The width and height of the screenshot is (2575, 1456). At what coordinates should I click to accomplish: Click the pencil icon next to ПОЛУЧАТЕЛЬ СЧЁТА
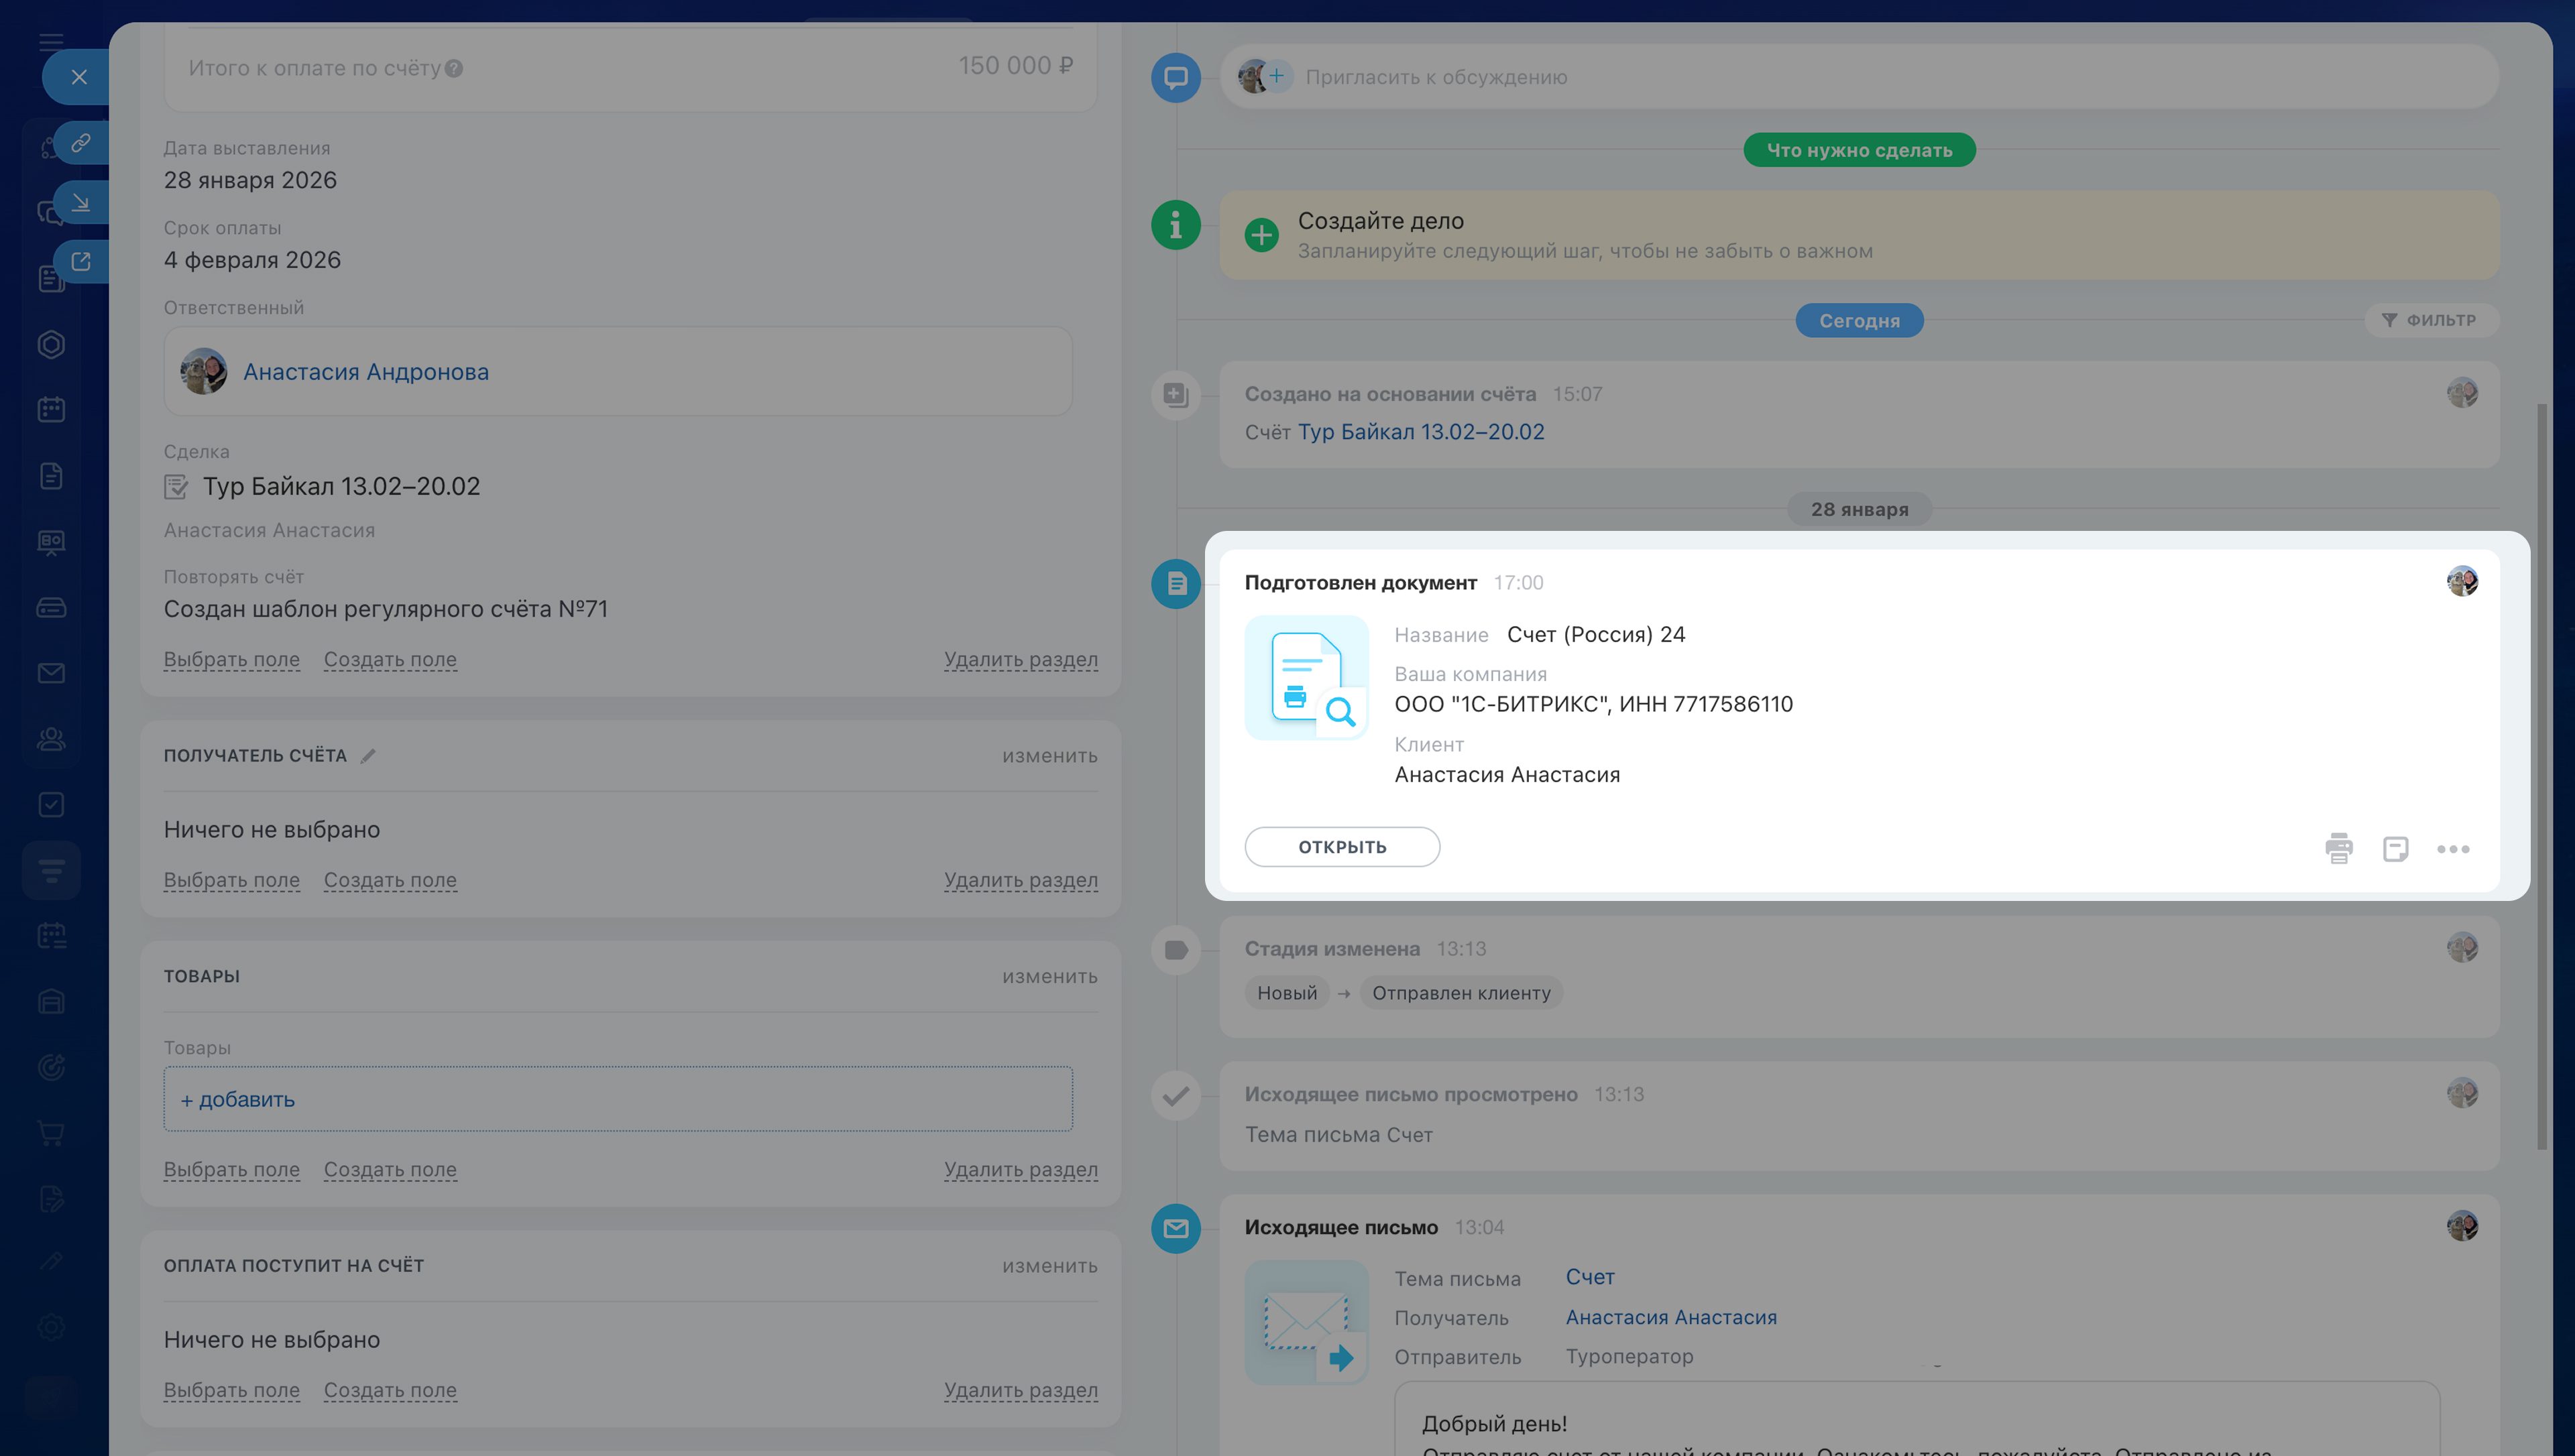[x=368, y=756]
